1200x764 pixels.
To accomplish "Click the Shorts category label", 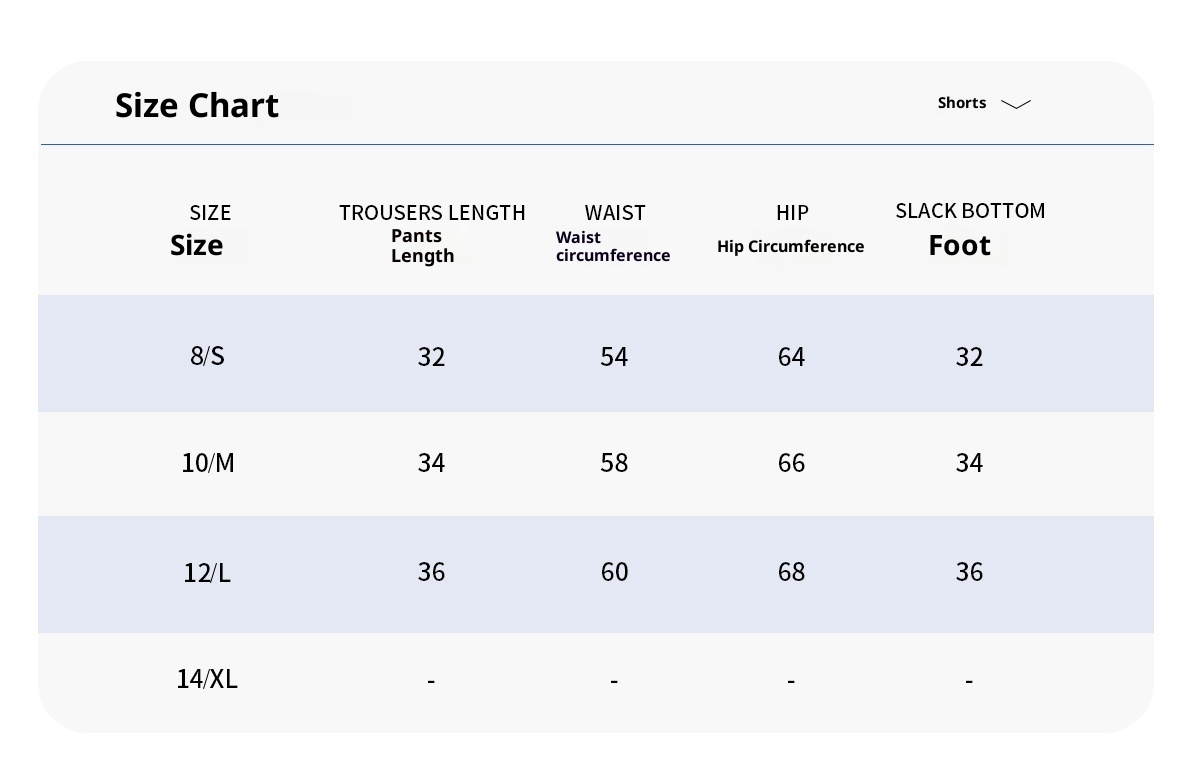I will coord(961,103).
